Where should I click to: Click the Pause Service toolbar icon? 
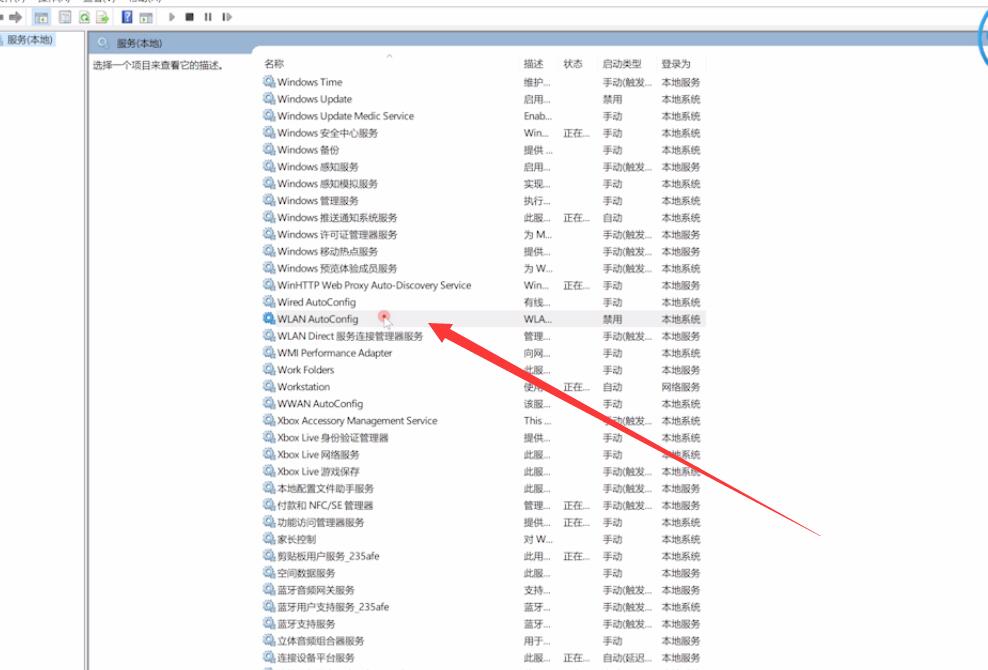pos(208,17)
